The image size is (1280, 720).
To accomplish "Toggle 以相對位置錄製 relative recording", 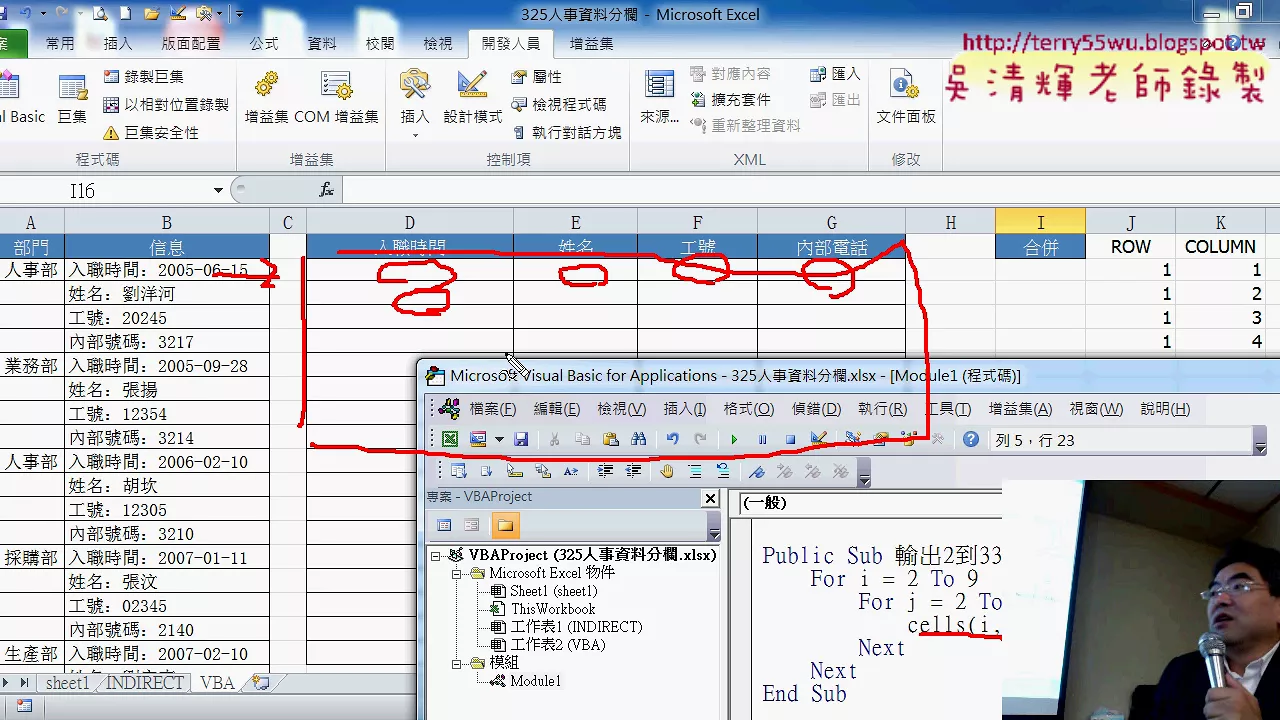I will click(x=166, y=104).
